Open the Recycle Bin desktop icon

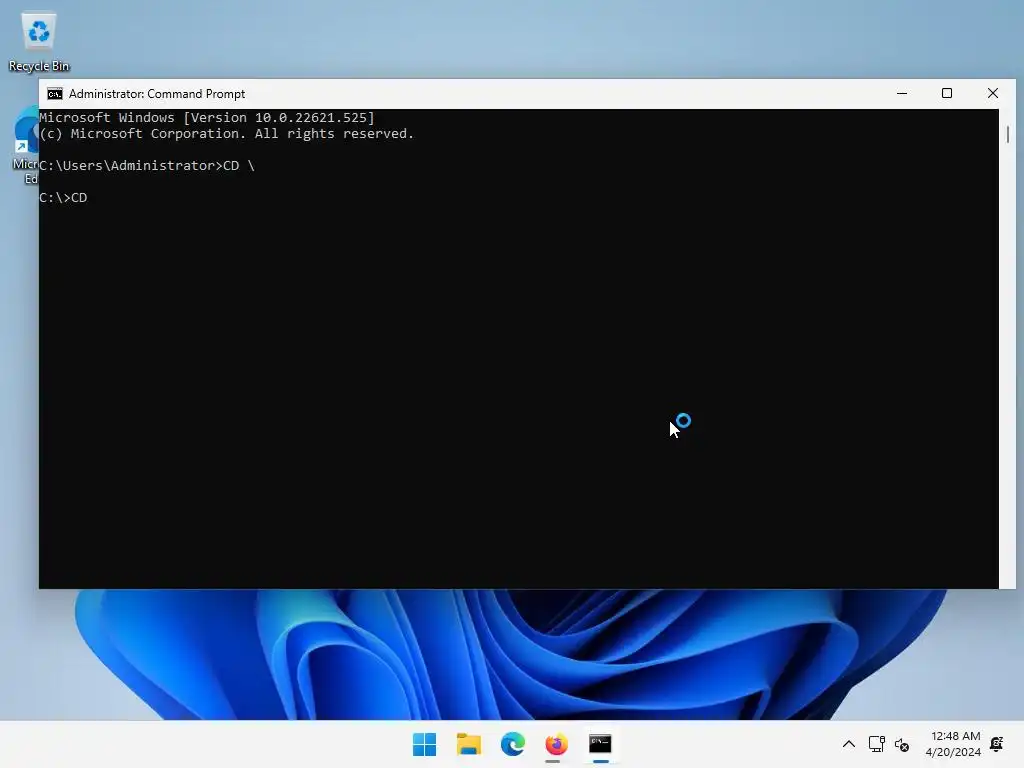39,42
